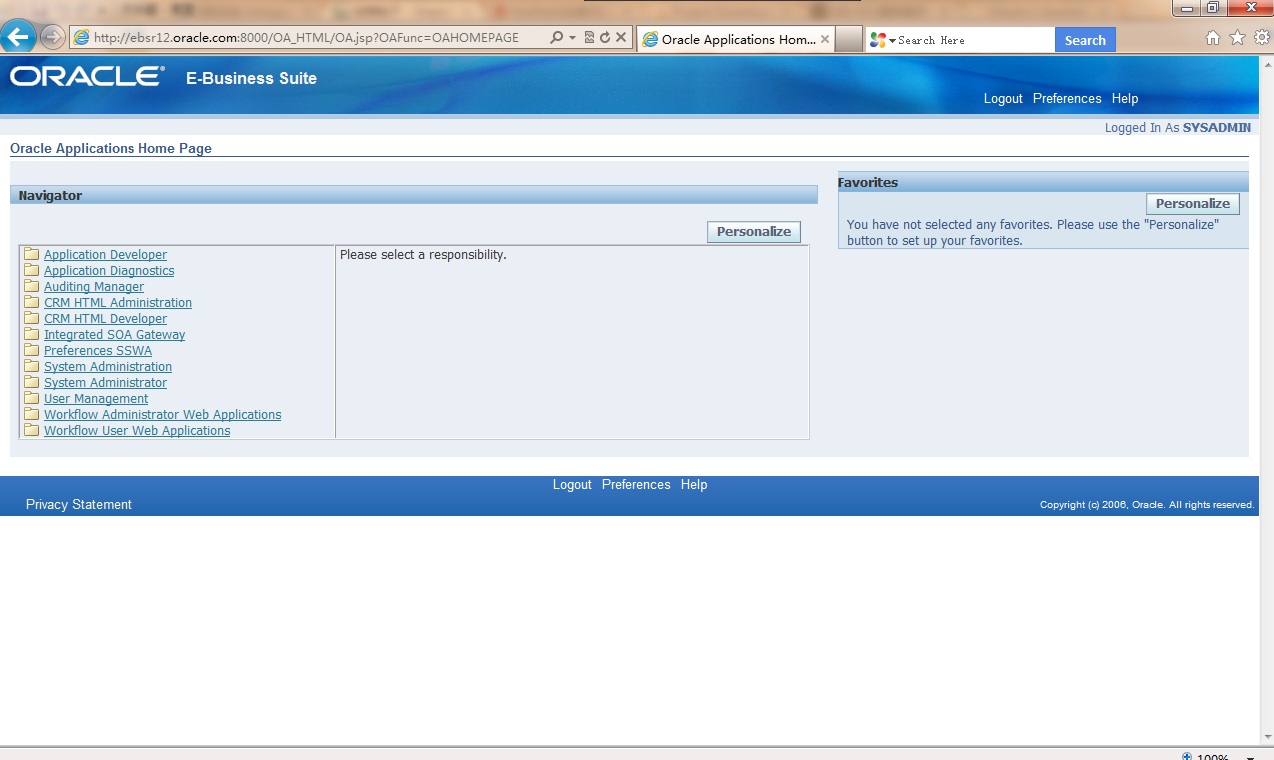Open the Application Developer responsibility link
Viewport: 1274px width, 760px height.
(x=105, y=255)
